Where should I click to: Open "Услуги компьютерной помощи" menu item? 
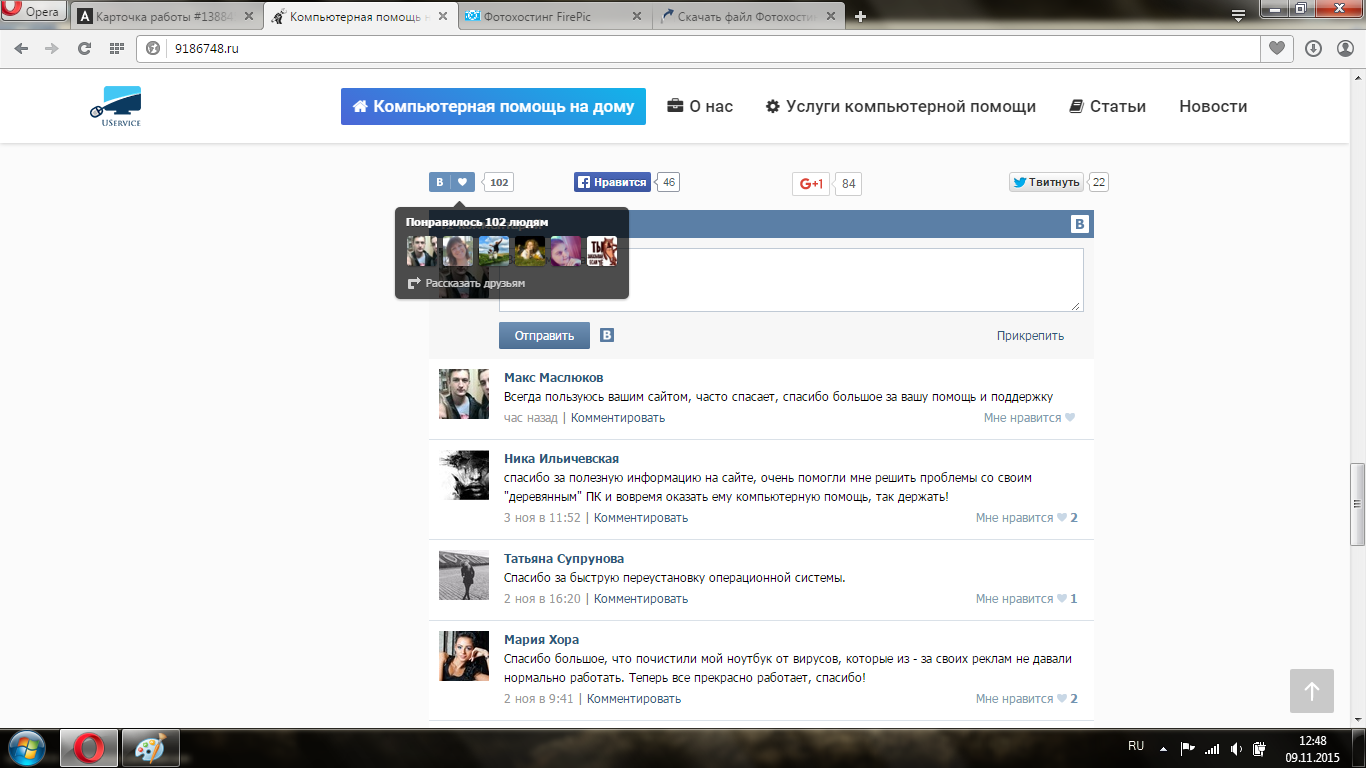pos(900,107)
